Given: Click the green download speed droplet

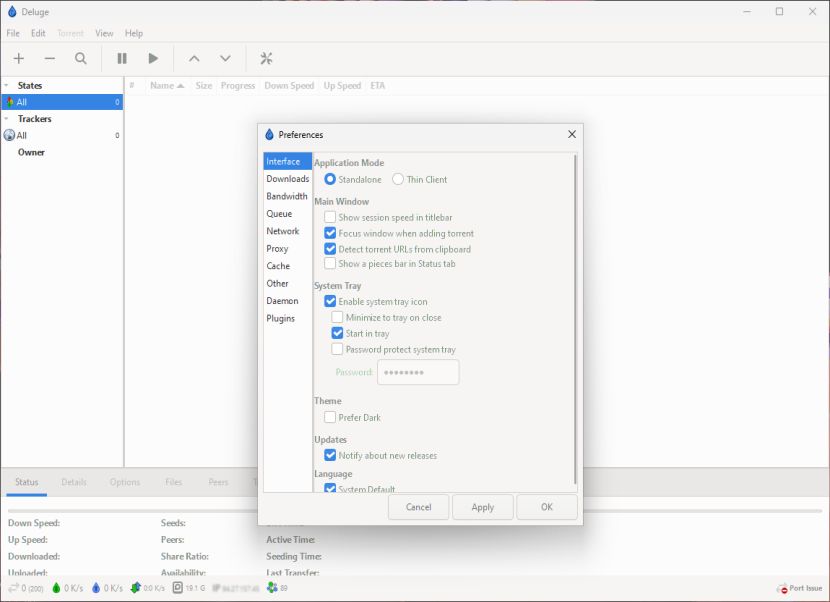Looking at the screenshot, I should [x=56, y=588].
